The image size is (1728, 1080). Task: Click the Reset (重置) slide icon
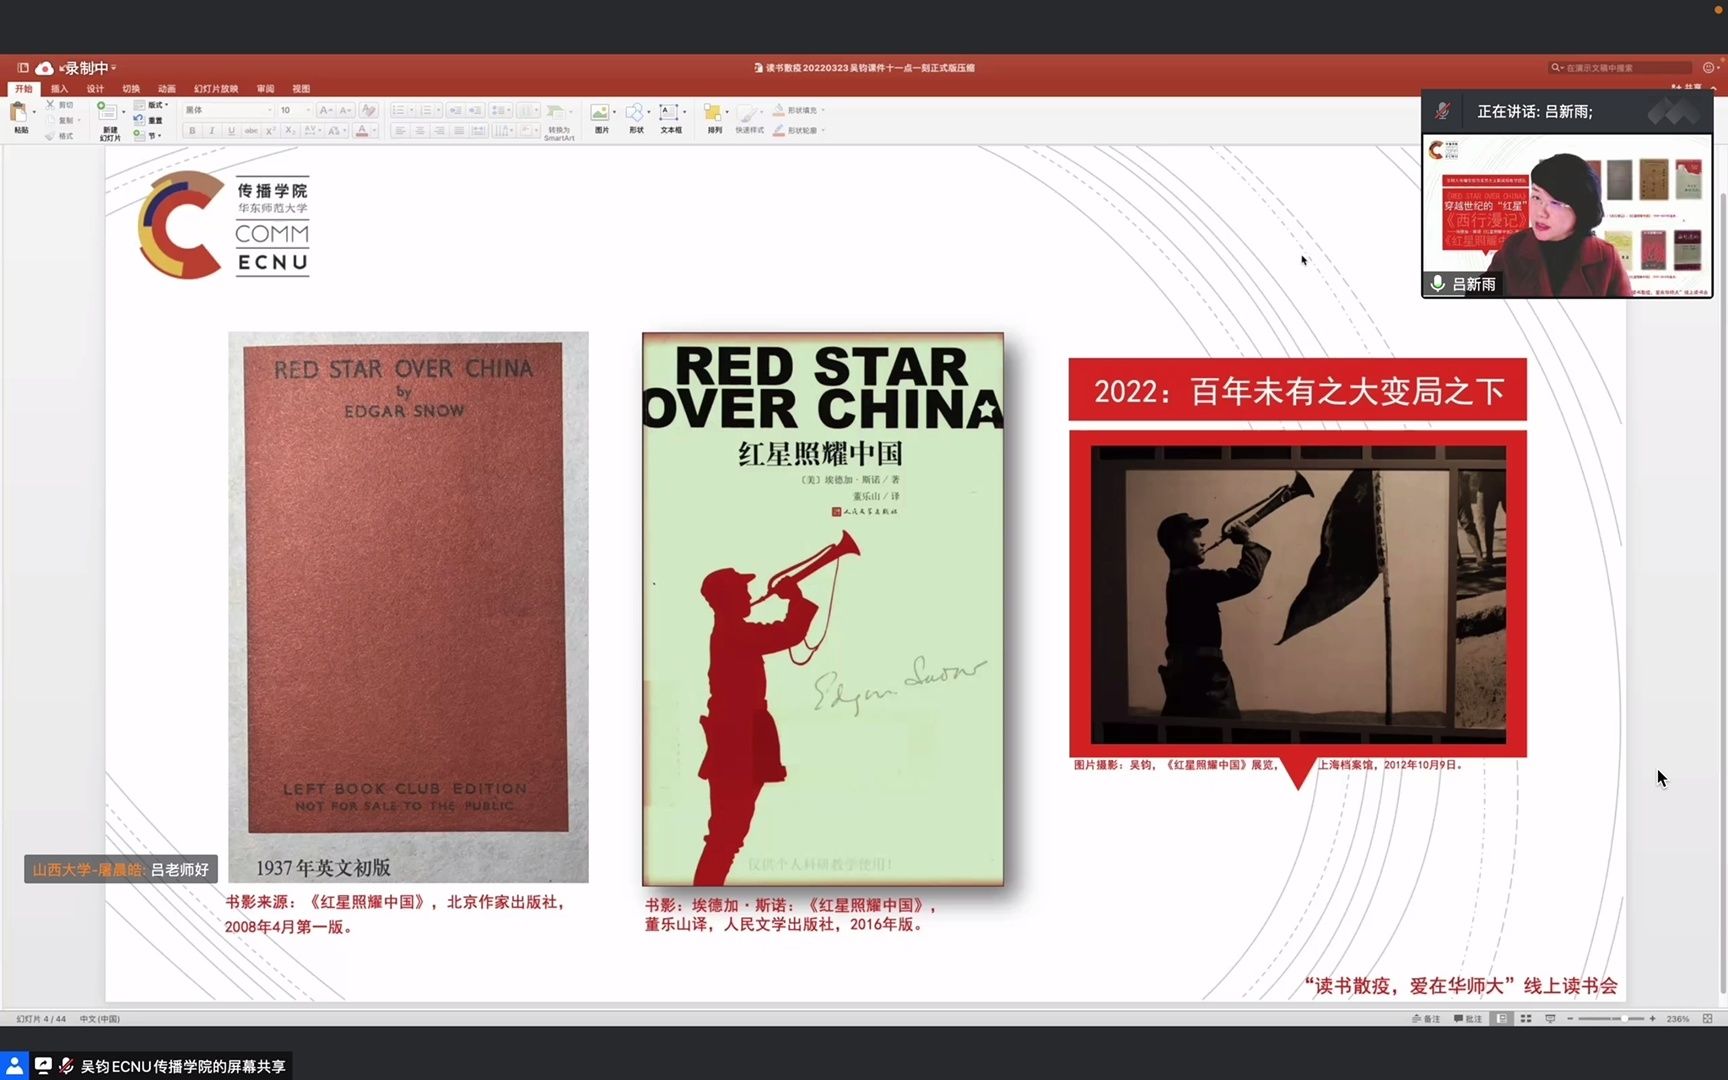coord(139,120)
